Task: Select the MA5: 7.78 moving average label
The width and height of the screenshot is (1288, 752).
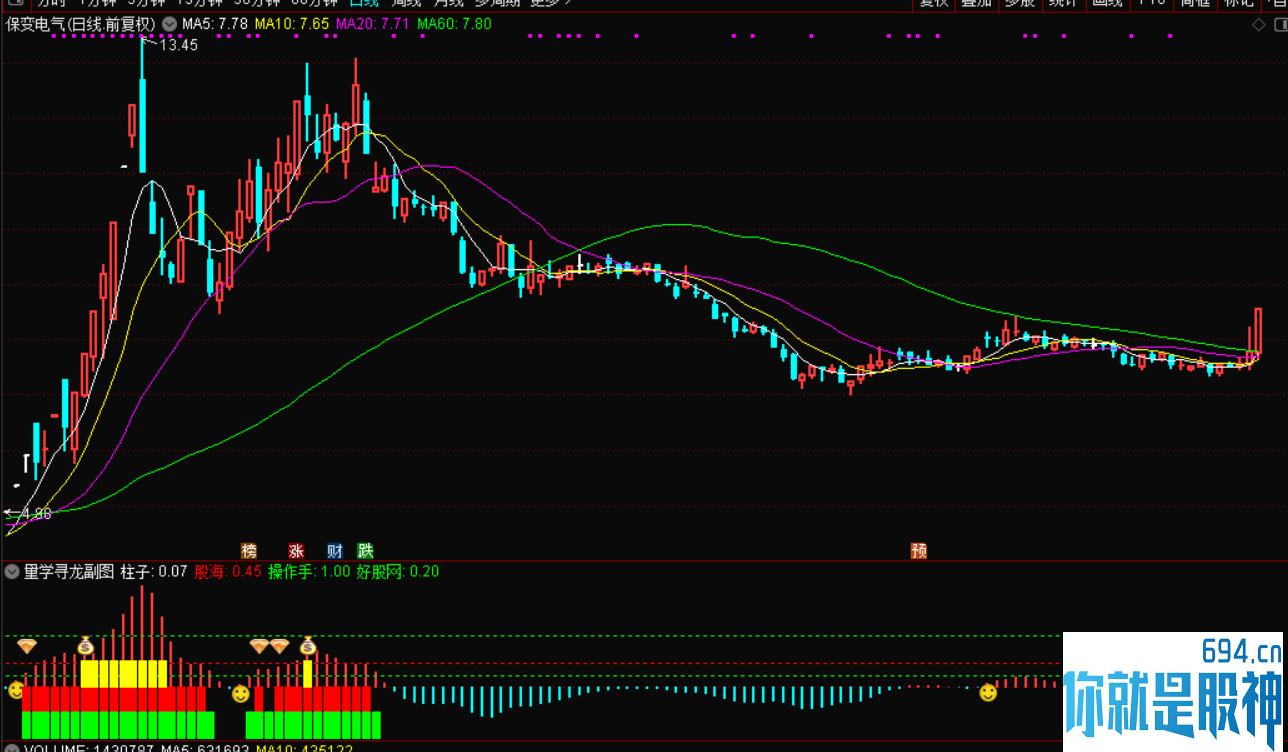Action: pos(215,24)
